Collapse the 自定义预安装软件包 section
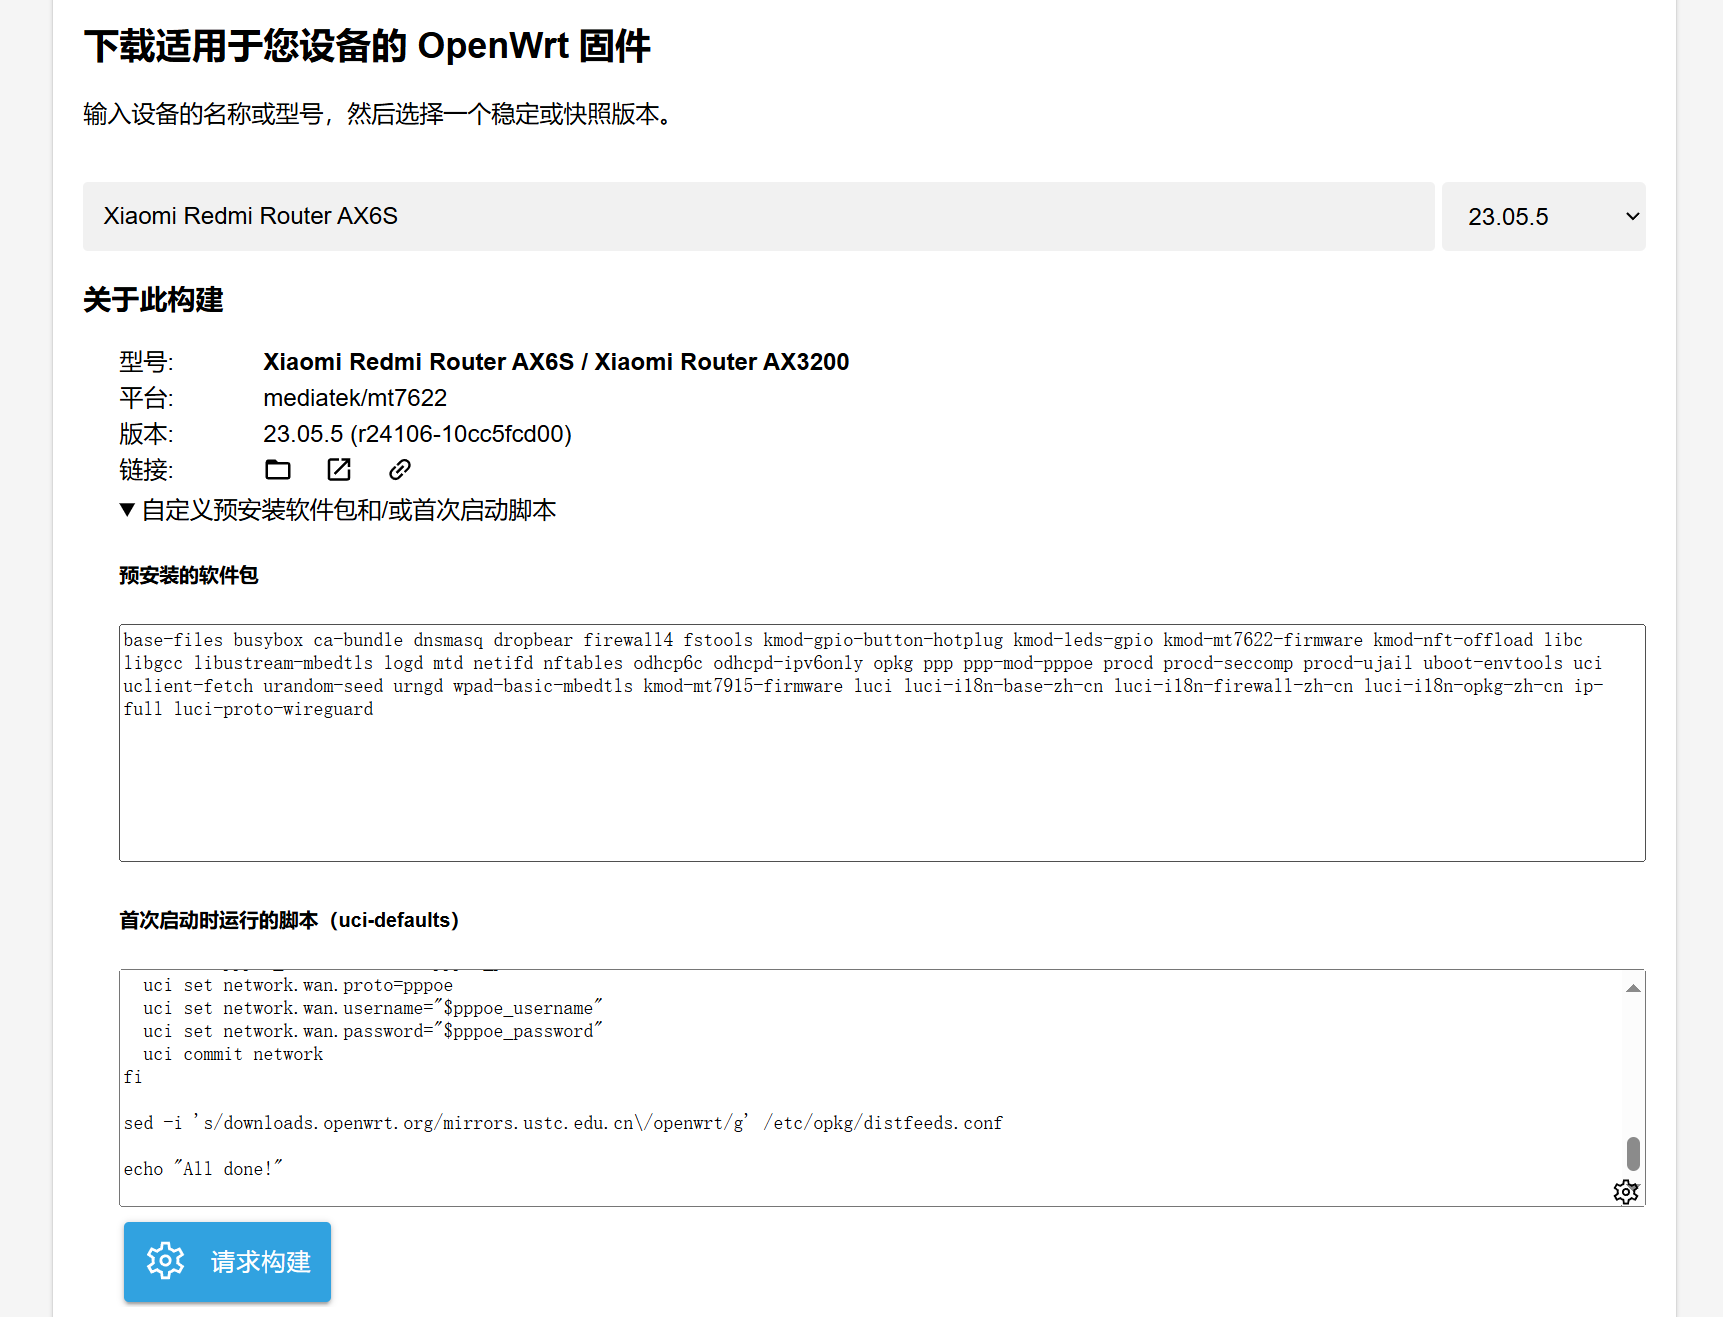The height and width of the screenshot is (1317, 1723). 338,510
